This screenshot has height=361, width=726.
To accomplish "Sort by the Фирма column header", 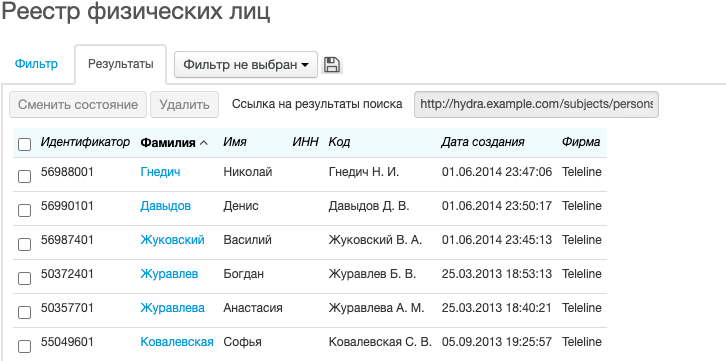I will pos(581,142).
